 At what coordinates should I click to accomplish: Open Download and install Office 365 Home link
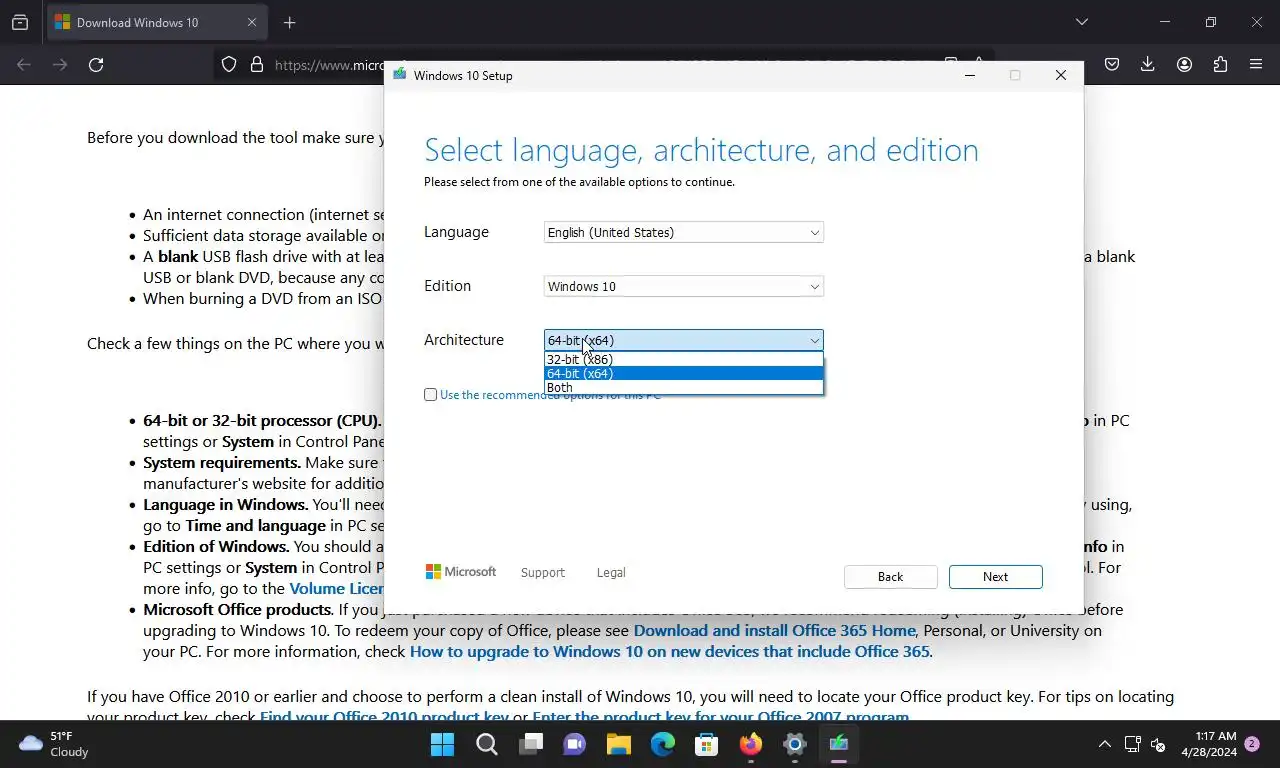(775, 631)
